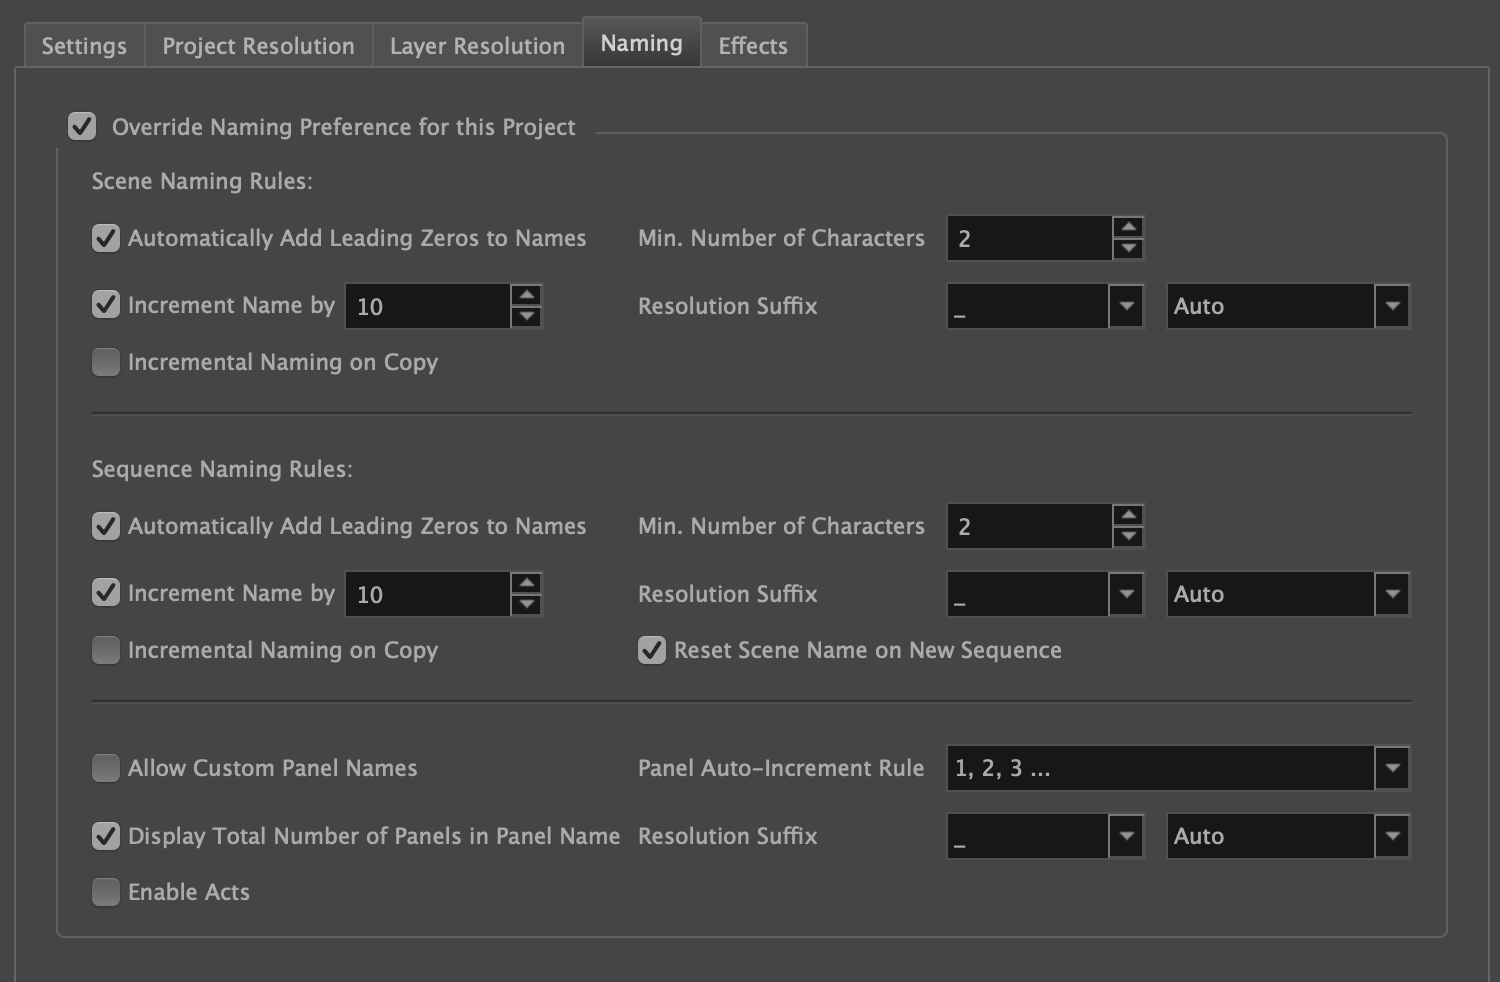Uncheck Automatically Add Leading Zeros under Scene Naming Rules
1500x982 pixels.
tap(105, 238)
